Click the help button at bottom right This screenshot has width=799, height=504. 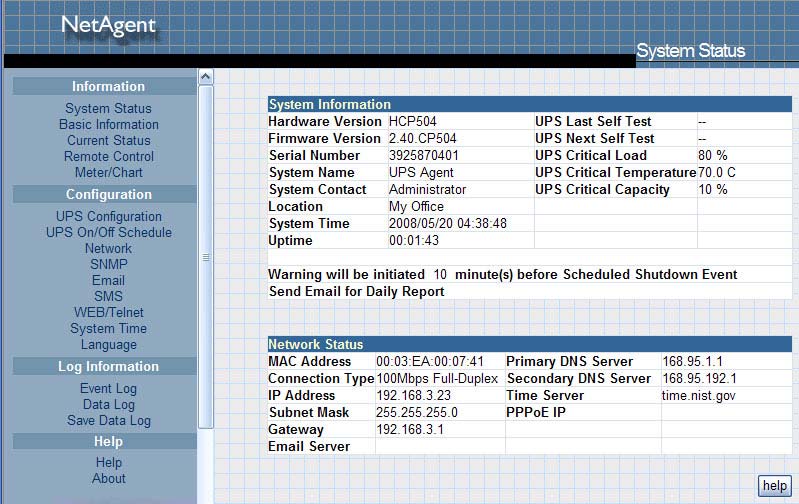pos(775,486)
